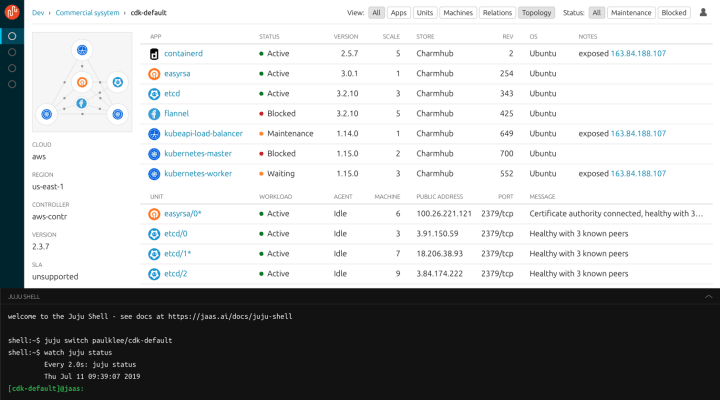Image resolution: width=720 pixels, height=400 pixels.
Task: Open the exposed IP link for kubeapi-load-balancer
Action: click(x=638, y=134)
